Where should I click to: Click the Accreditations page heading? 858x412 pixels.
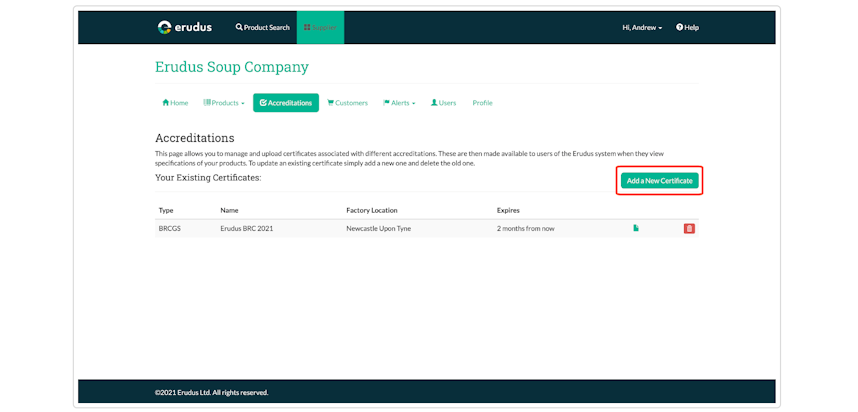tap(195, 138)
